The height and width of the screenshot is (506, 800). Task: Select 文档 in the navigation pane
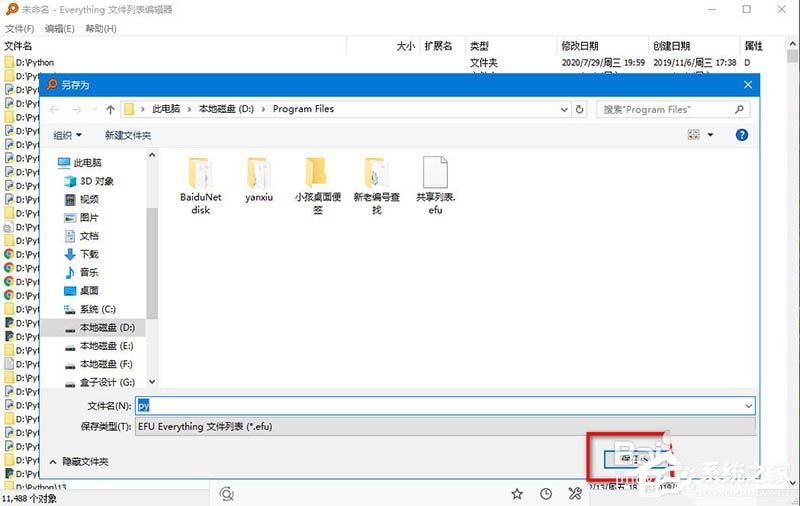click(82, 236)
